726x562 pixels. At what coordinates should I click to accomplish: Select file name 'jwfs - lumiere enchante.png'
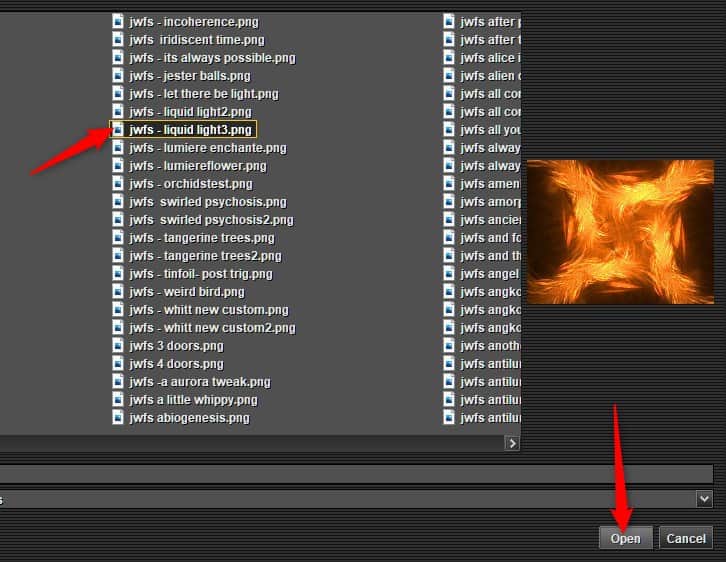[x=208, y=148]
